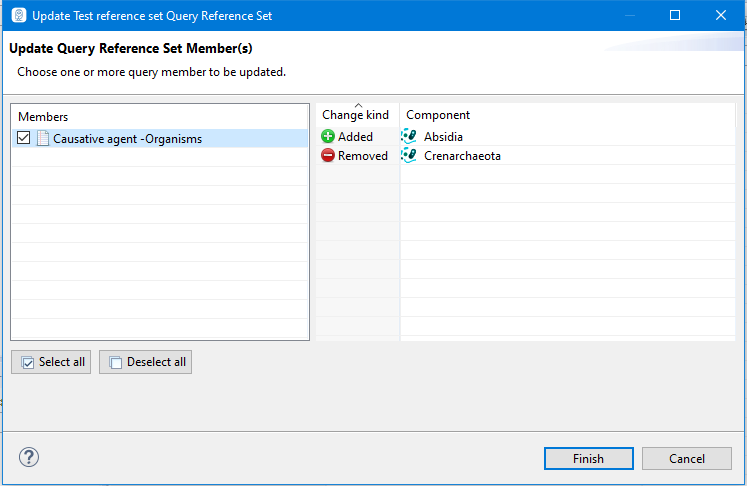Click the Crenarchaeota component icon
Screen dimensions: 747x486
(409, 156)
